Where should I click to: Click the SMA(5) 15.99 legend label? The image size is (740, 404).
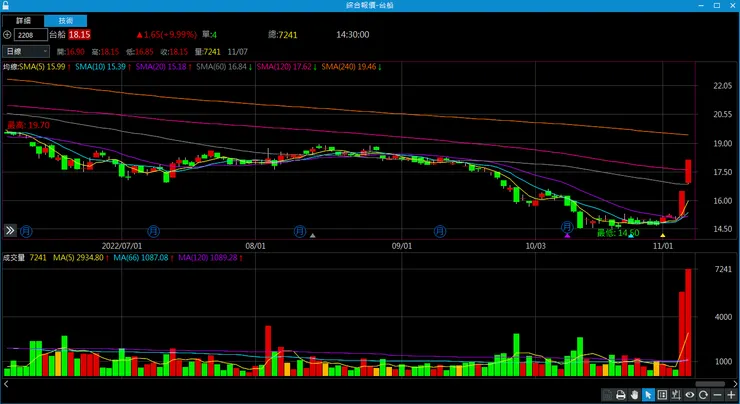(44, 67)
